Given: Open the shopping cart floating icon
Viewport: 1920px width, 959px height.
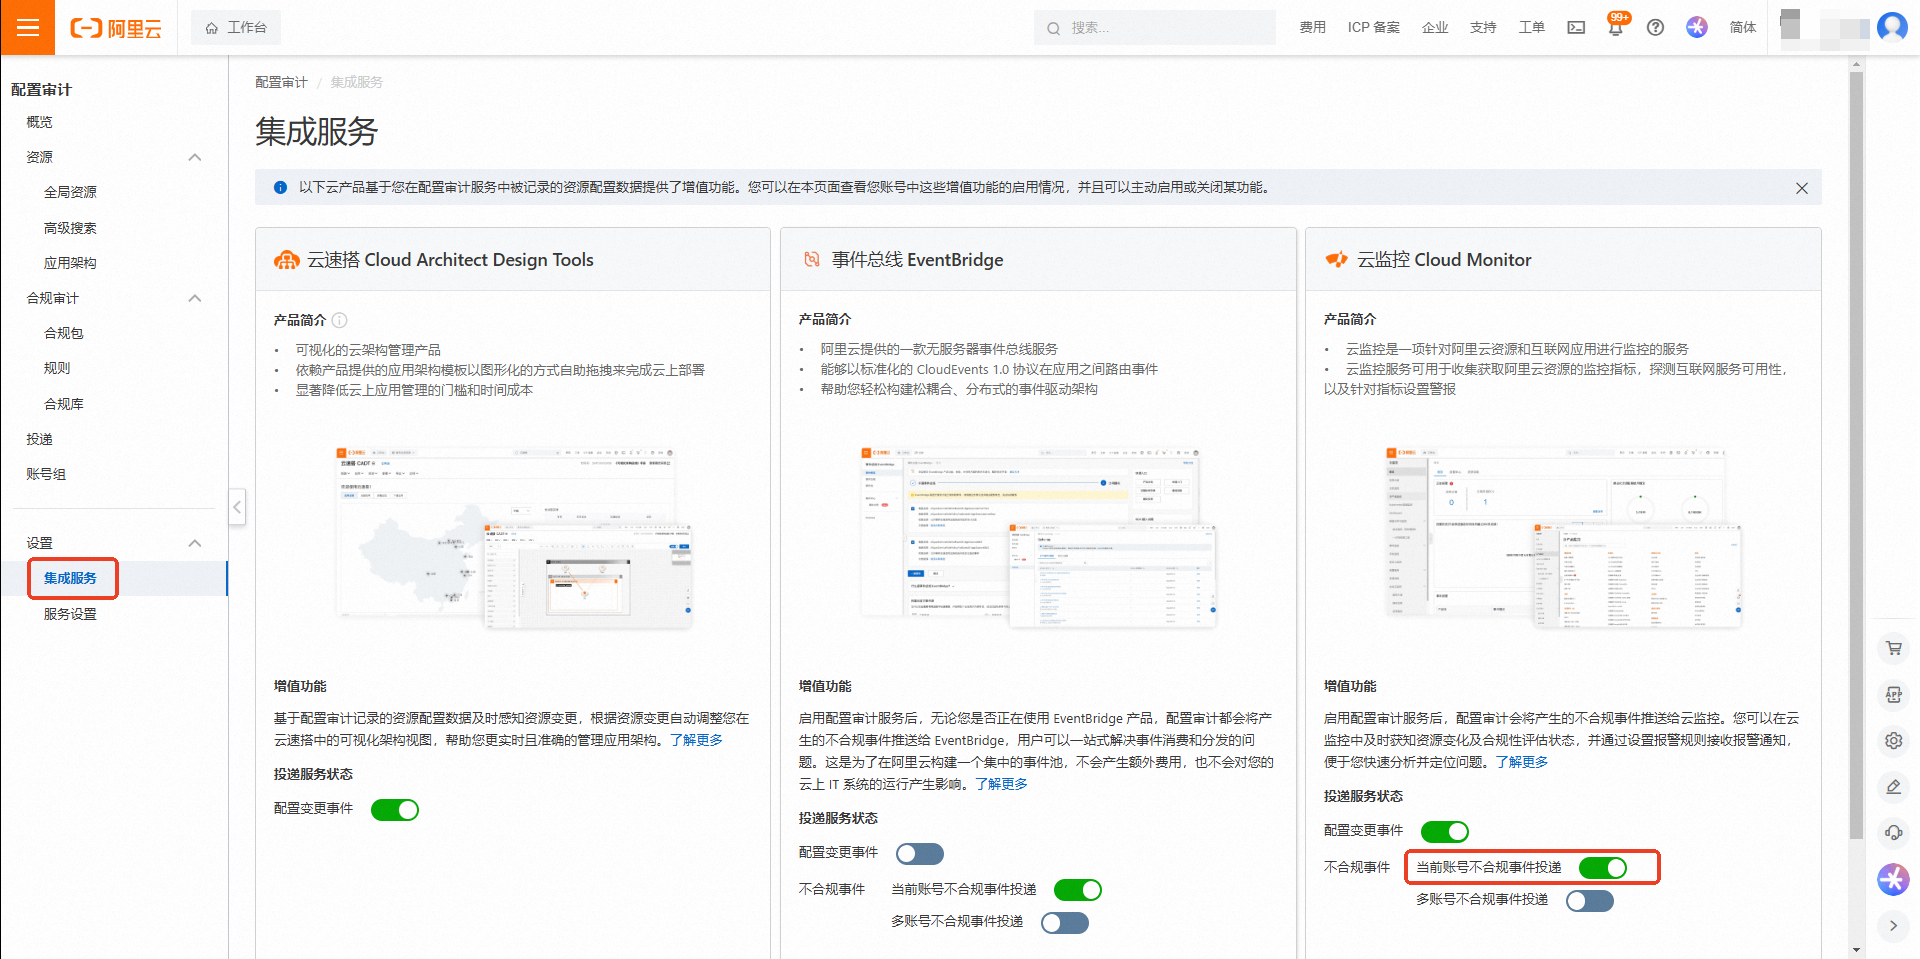Looking at the screenshot, I should click(x=1893, y=648).
